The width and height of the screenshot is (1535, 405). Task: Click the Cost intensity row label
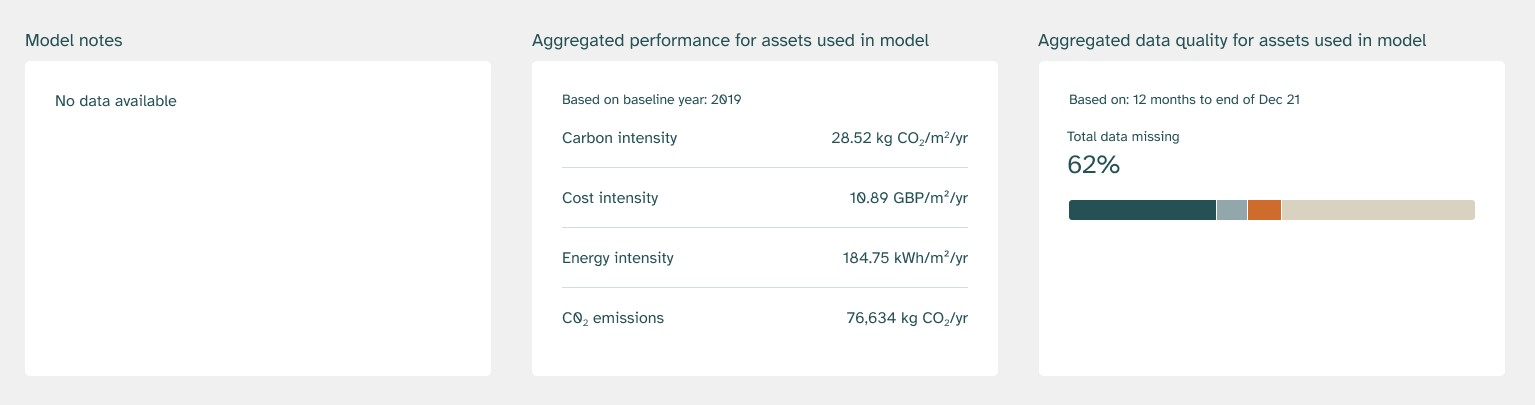610,198
